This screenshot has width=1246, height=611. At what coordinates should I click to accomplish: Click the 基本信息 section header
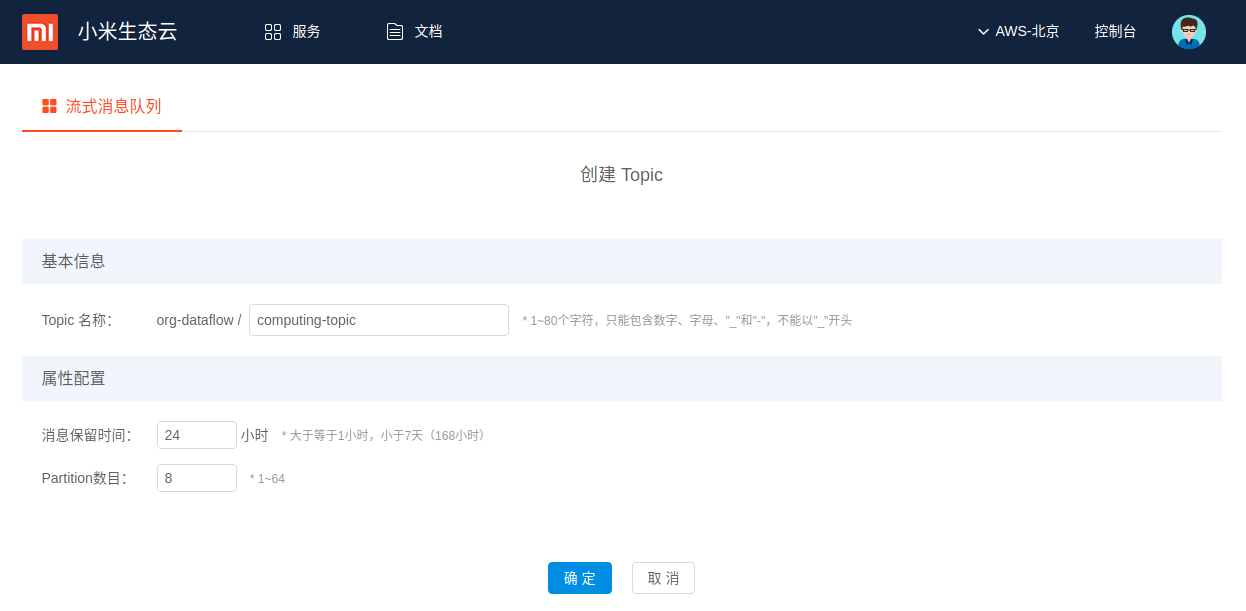click(74, 261)
